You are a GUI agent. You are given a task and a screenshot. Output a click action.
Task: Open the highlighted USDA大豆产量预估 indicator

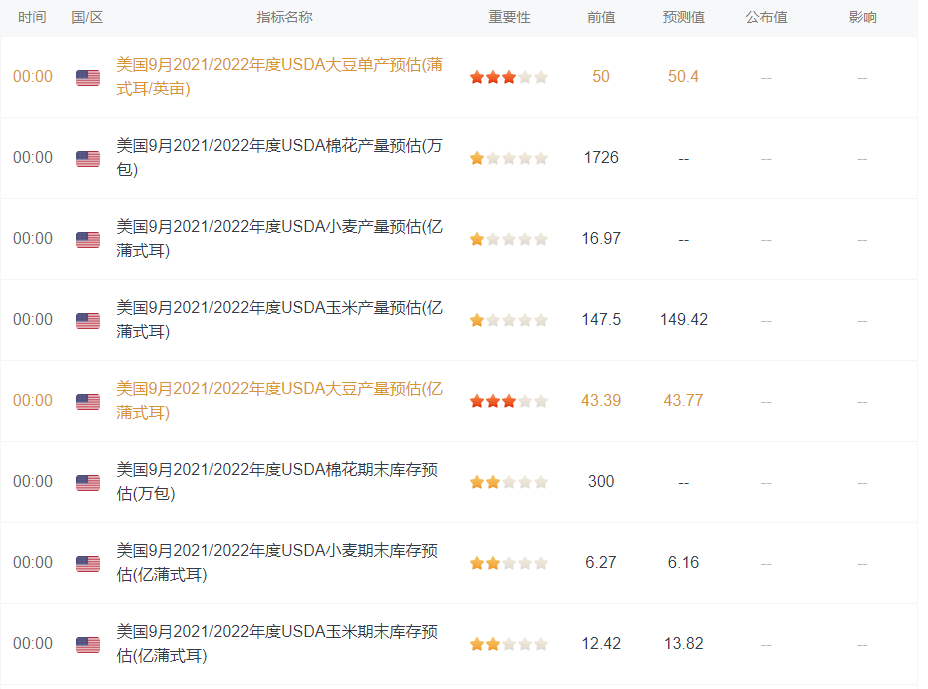(x=279, y=401)
